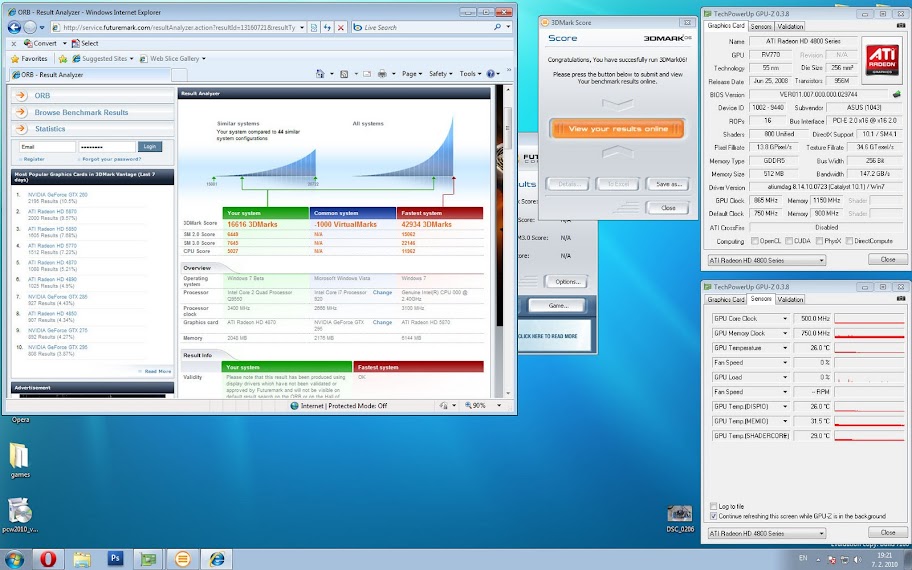Open the GPU Core Clock sensor dropdown
Screen dimensions: 912x570
785,319
